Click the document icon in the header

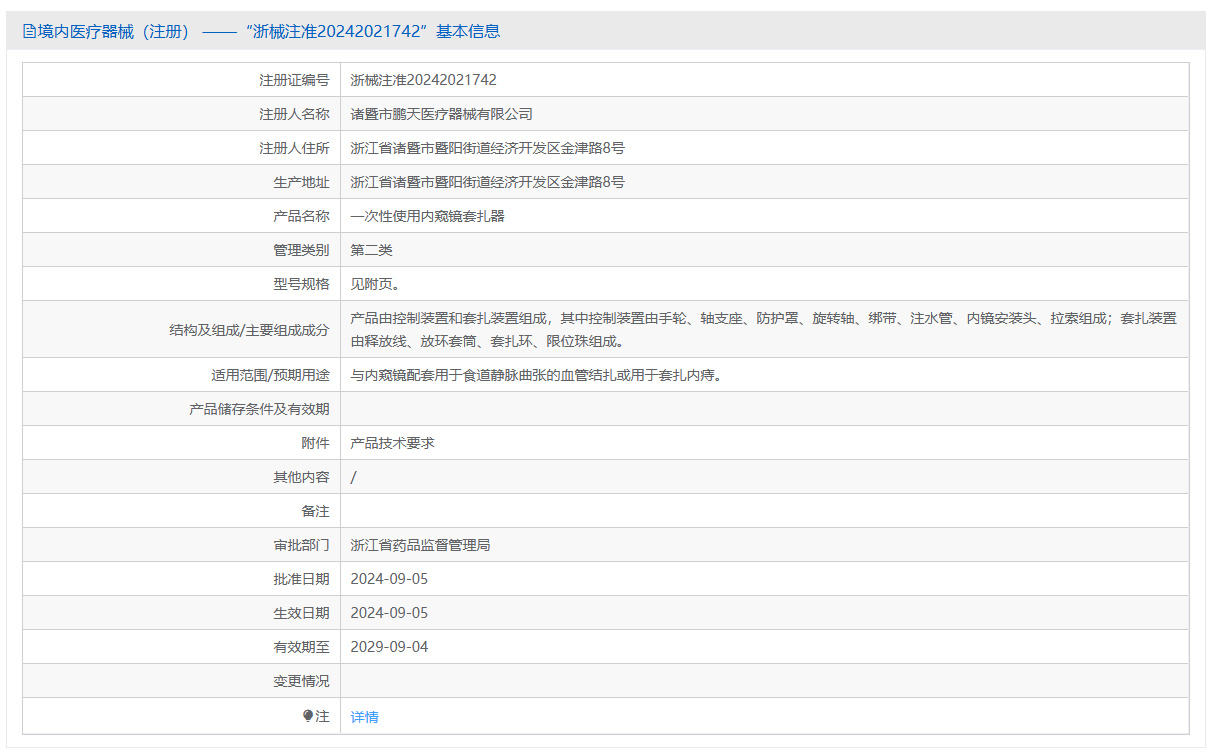coord(28,32)
